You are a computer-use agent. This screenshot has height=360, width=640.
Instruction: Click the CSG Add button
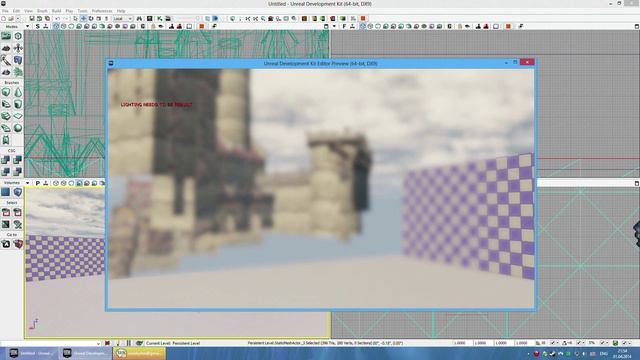coord(6,160)
